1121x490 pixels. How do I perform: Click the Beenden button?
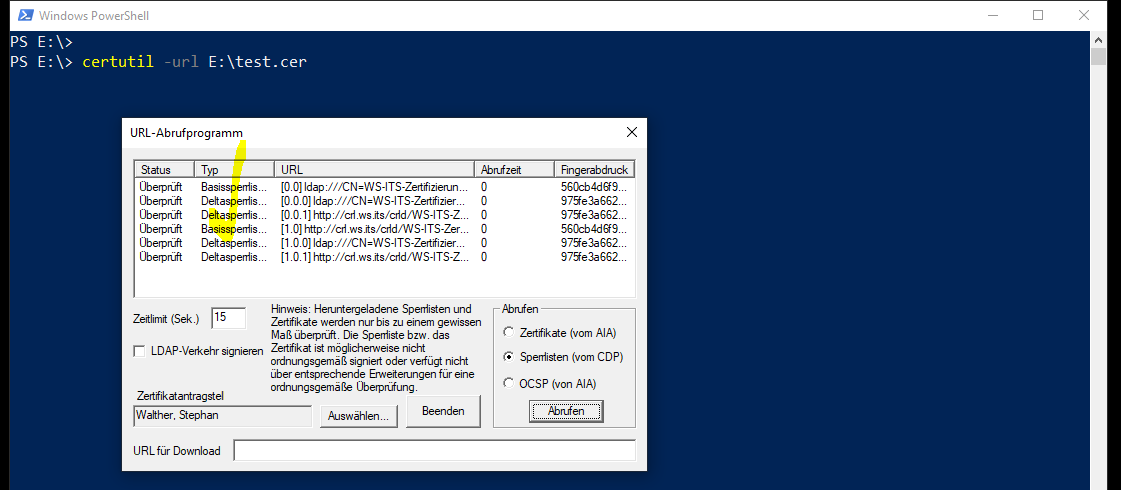point(443,411)
